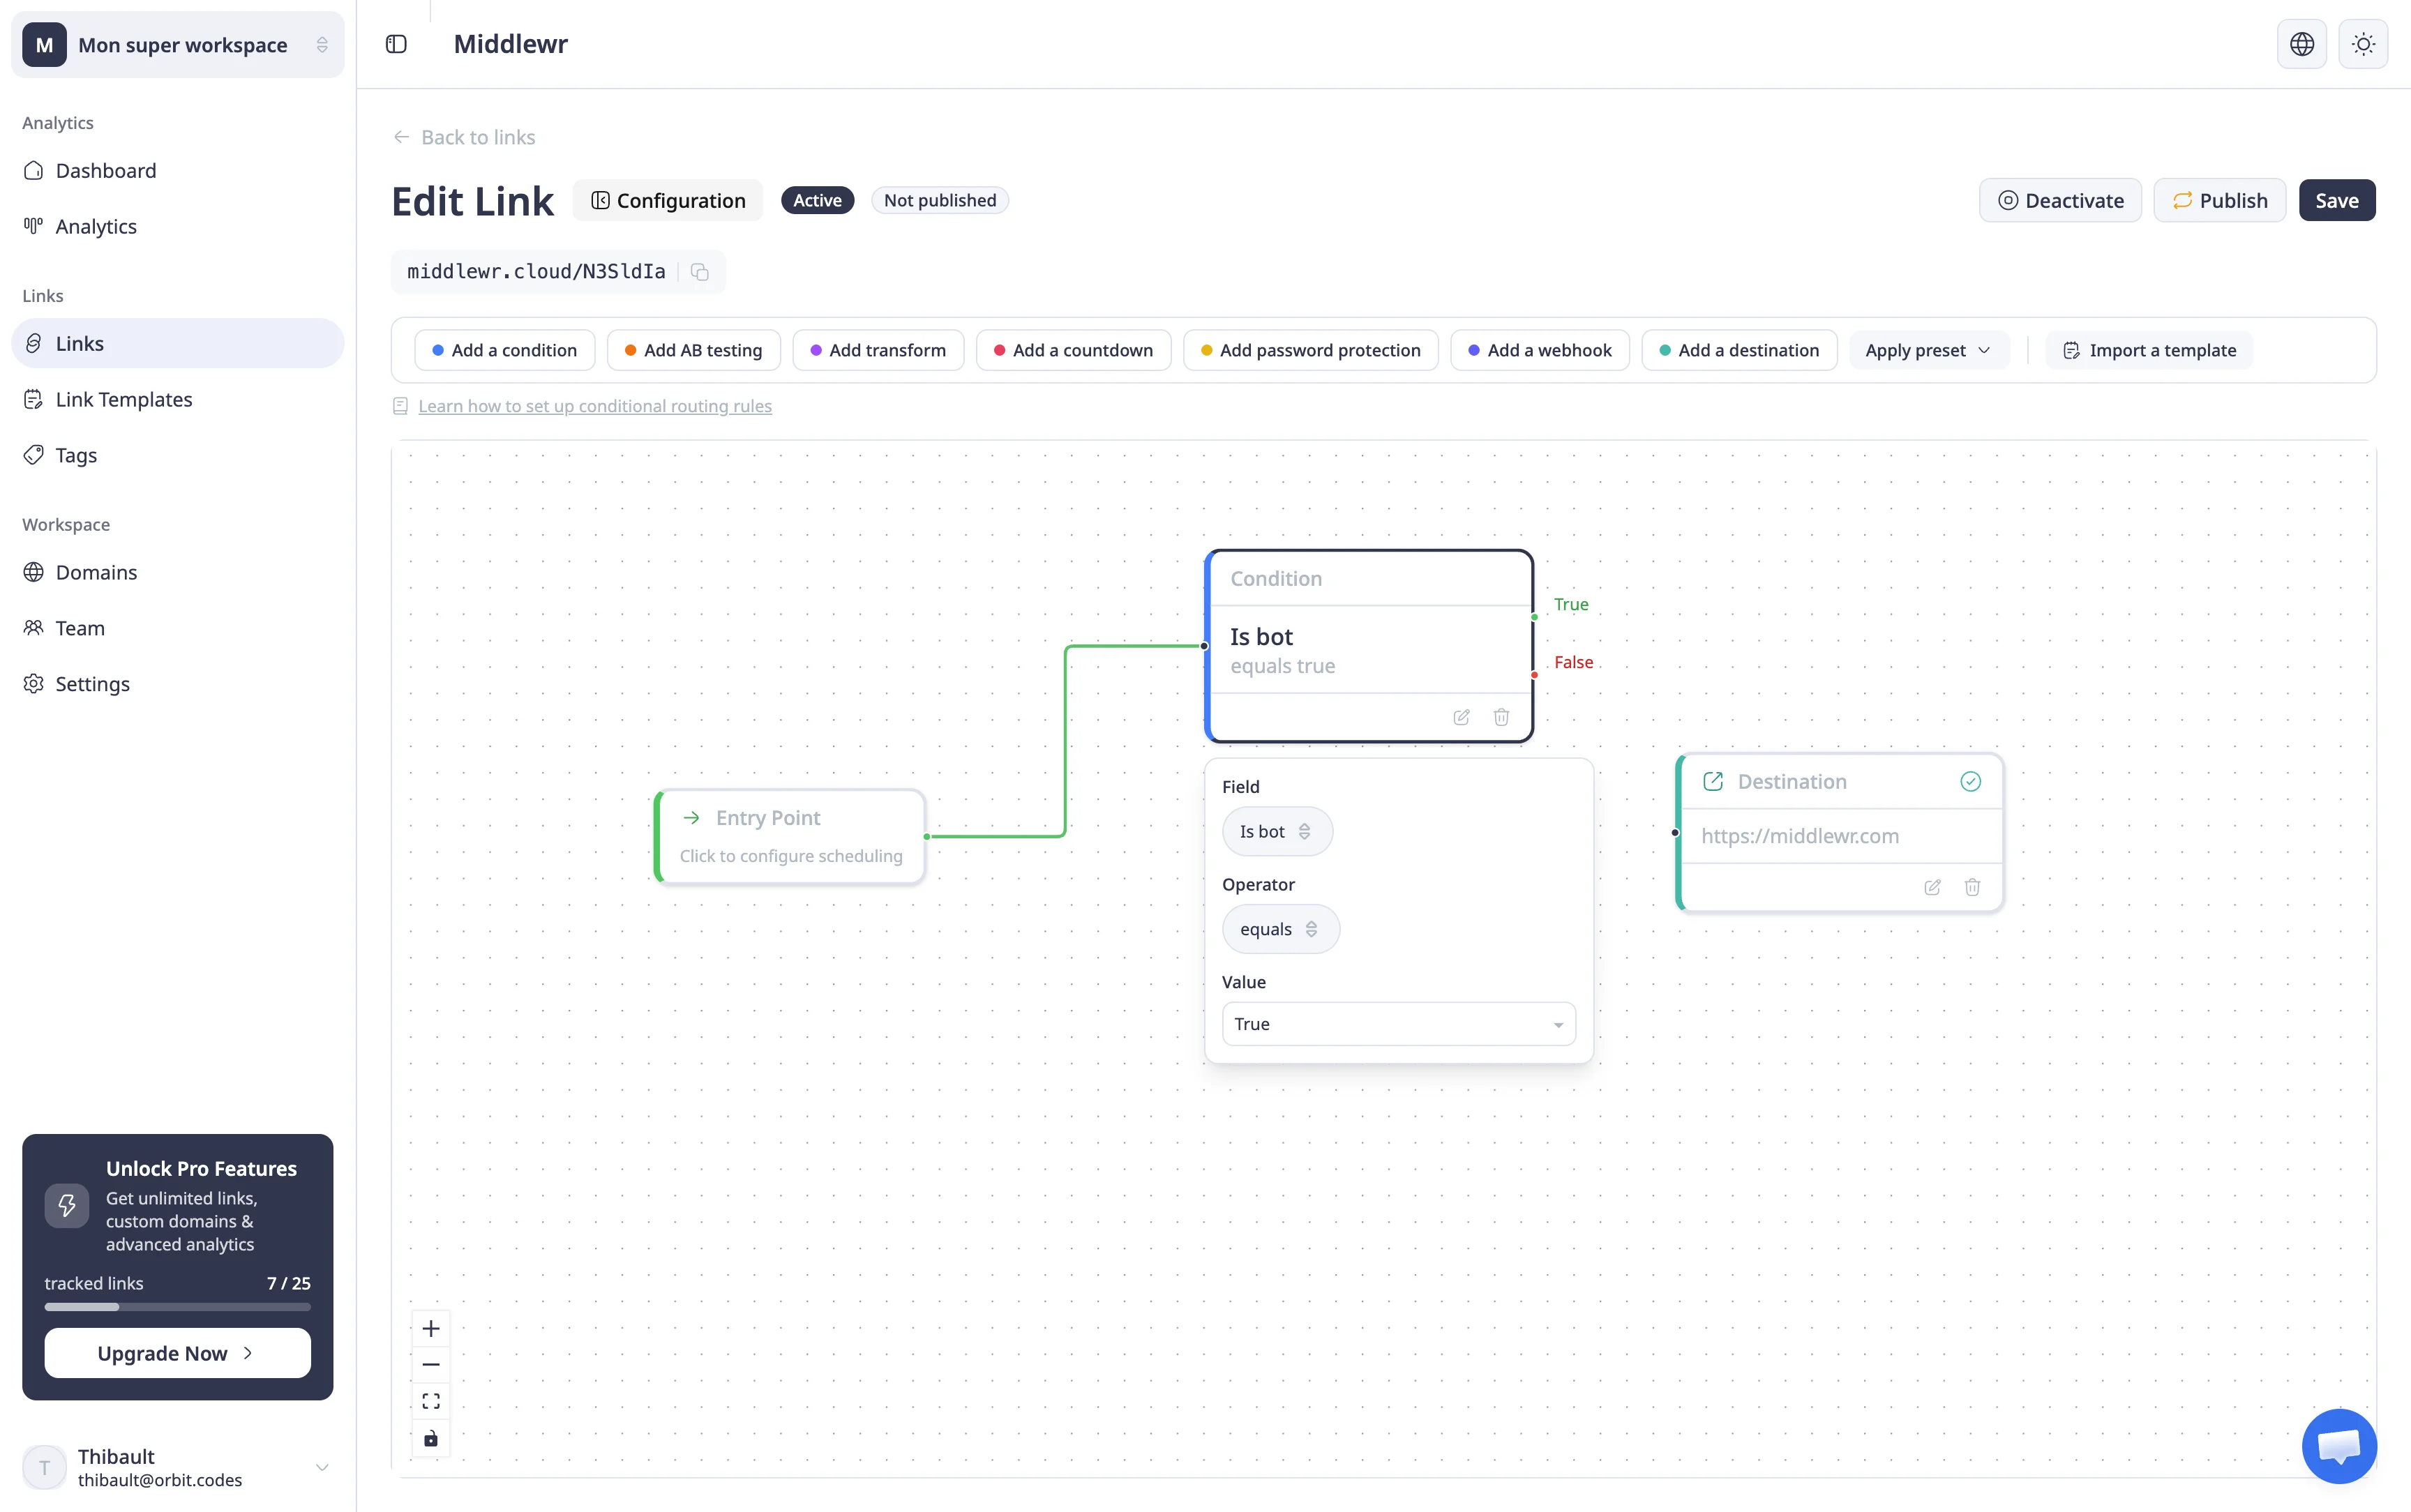Open the Analytics page
The width and height of the screenshot is (2411, 1512).
click(178, 227)
